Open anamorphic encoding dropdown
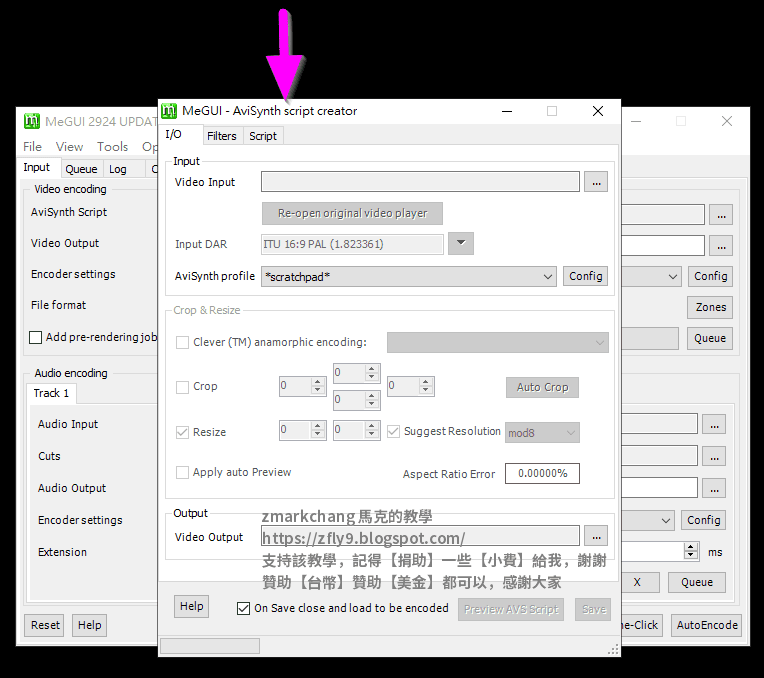Viewport: 764px width, 678px height. pos(497,342)
